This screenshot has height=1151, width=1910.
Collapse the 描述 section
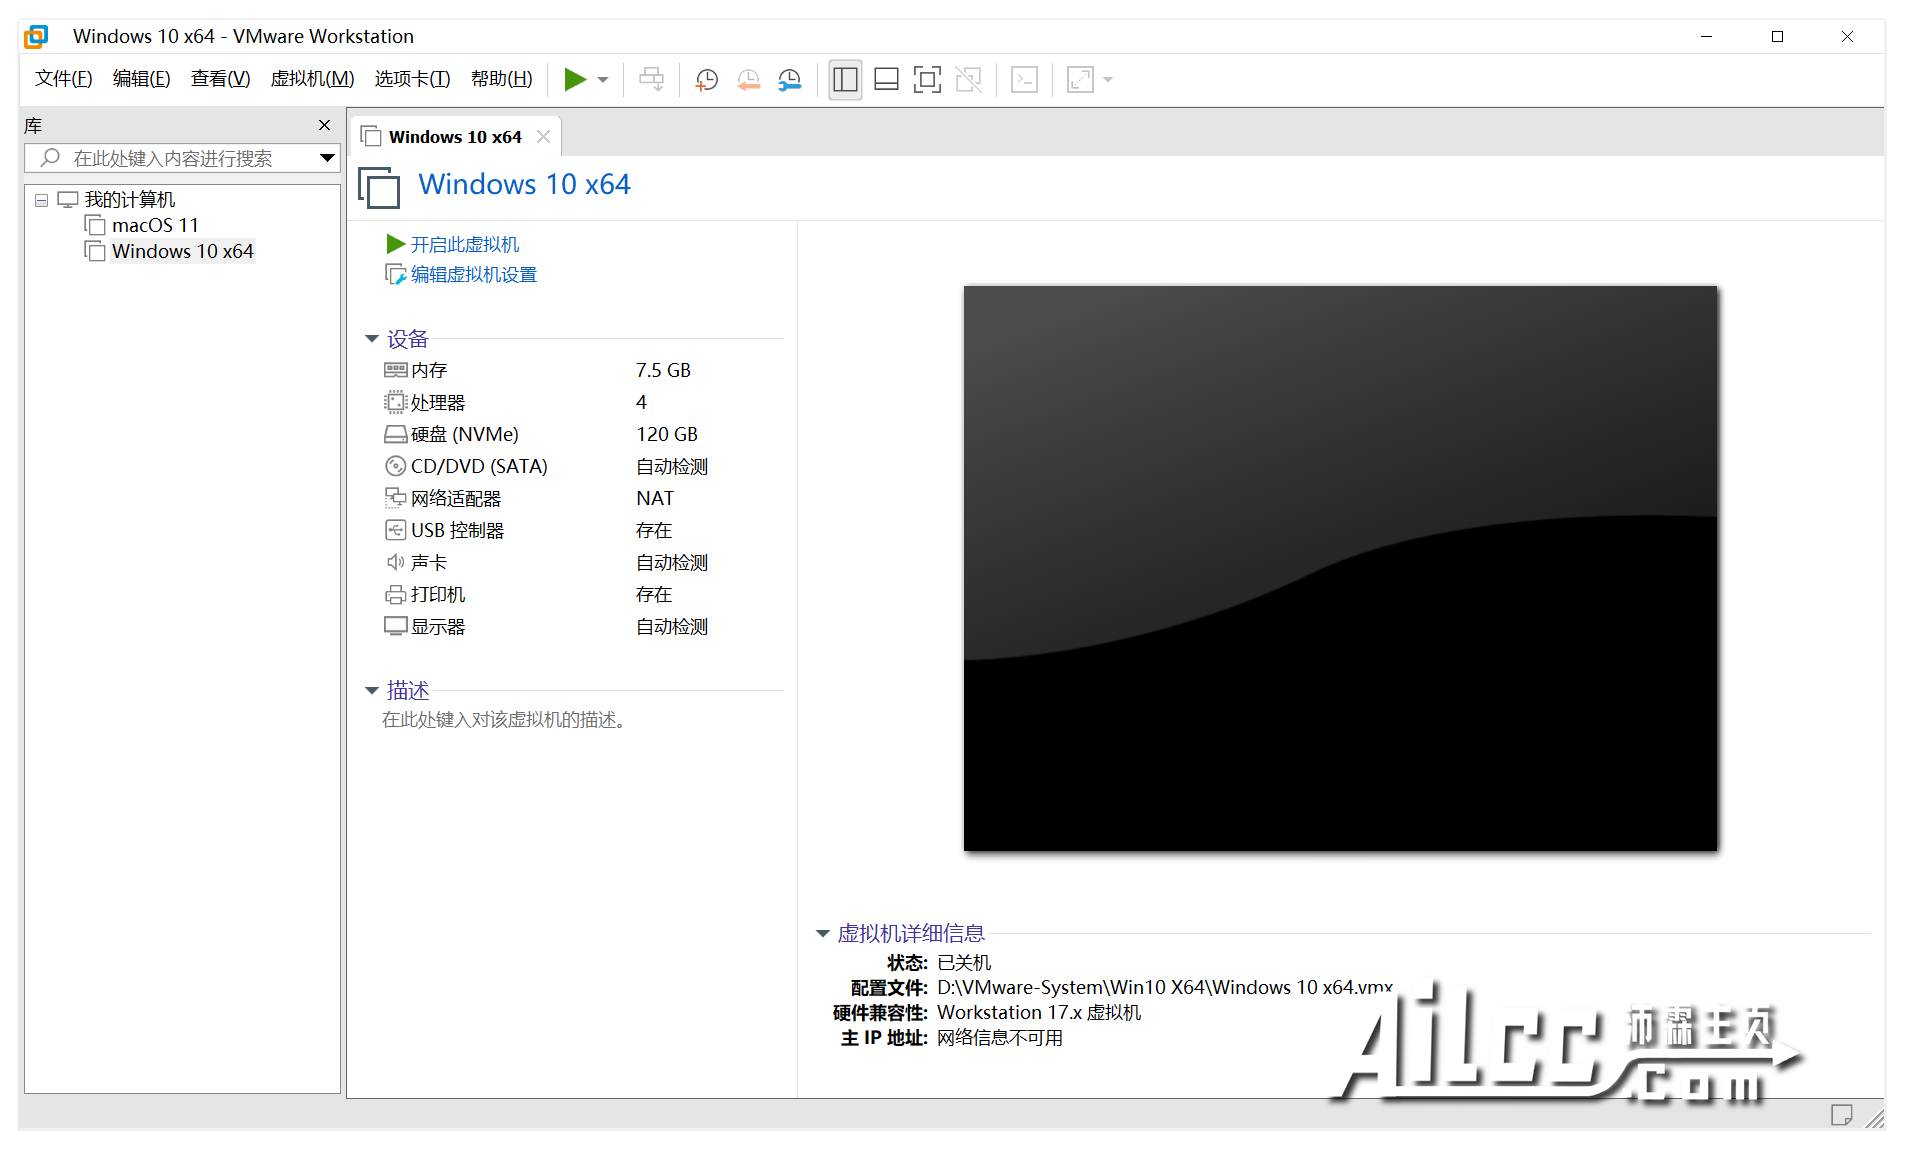[x=372, y=690]
